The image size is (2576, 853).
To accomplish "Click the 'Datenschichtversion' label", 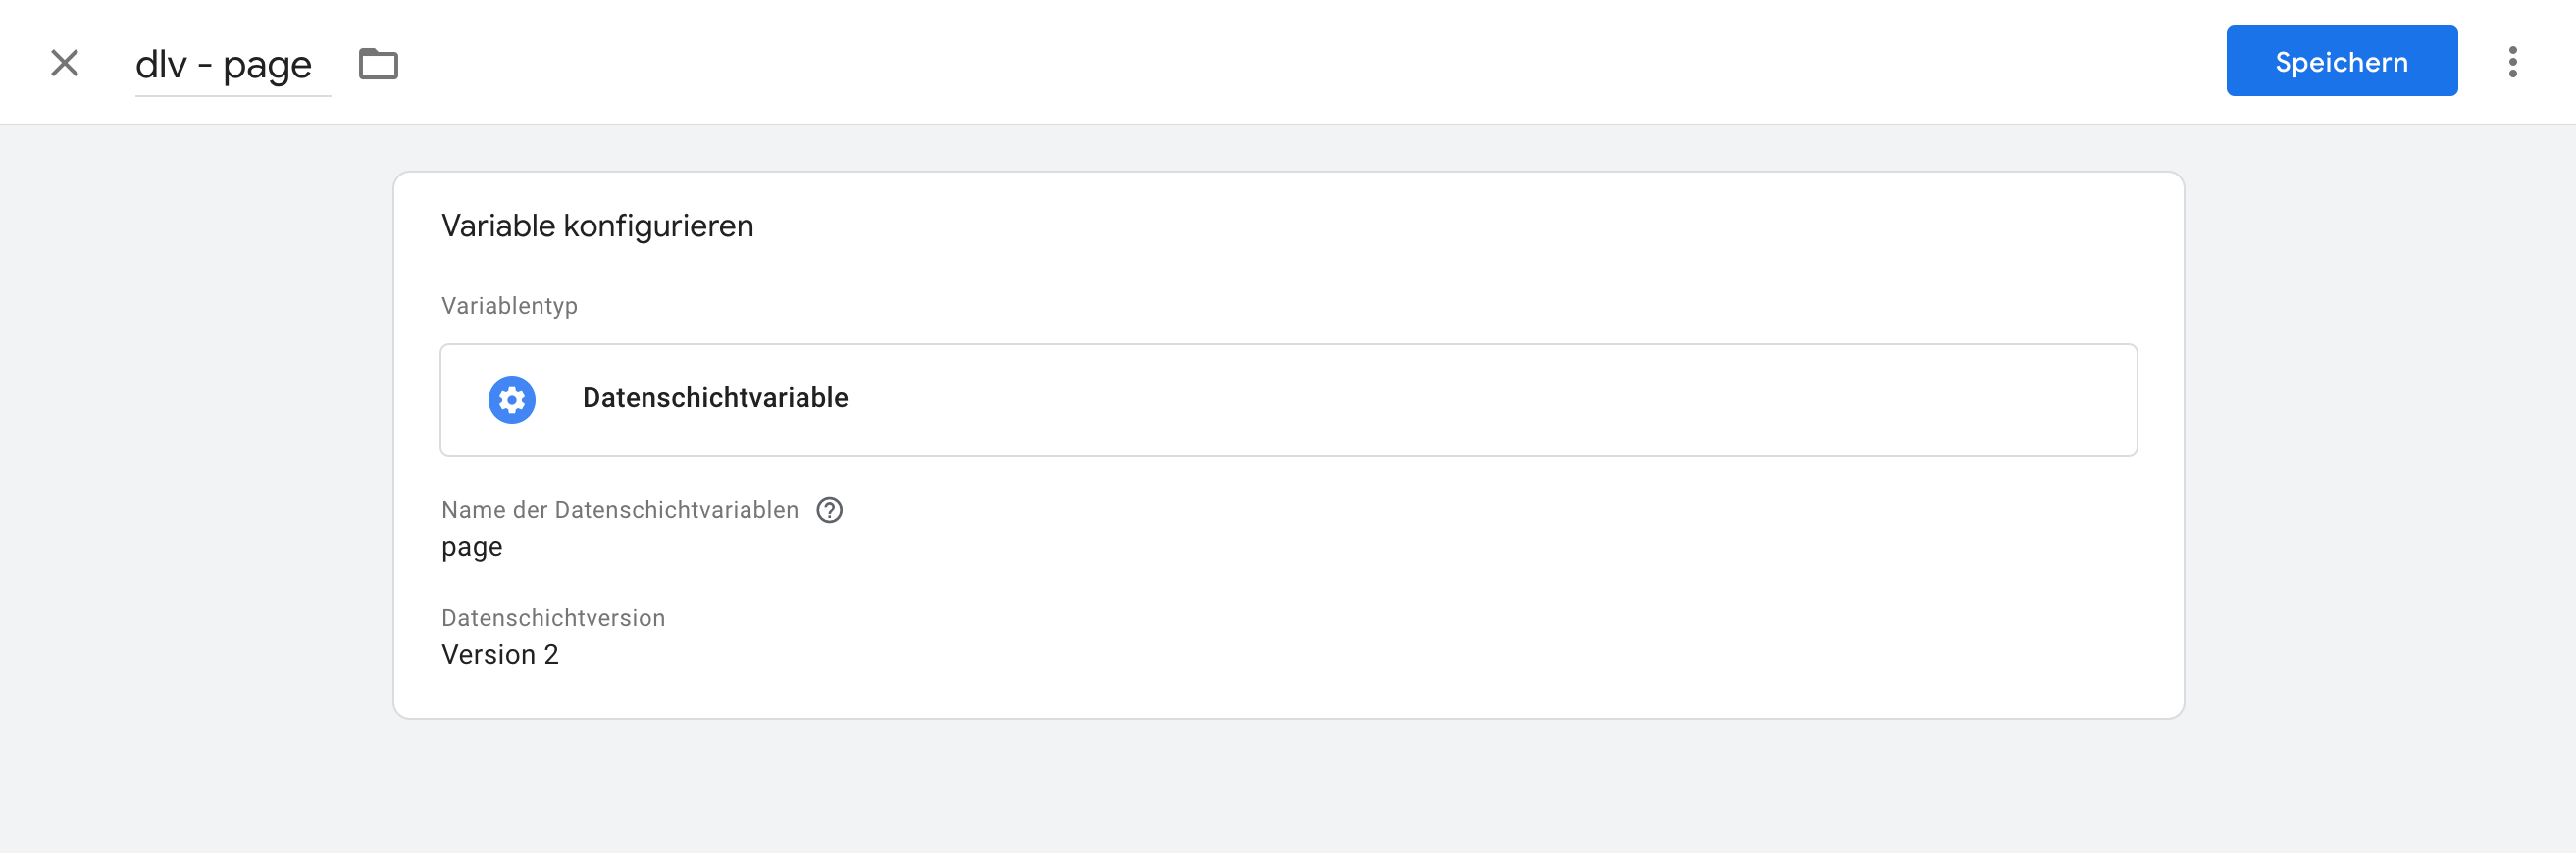I will (x=553, y=617).
